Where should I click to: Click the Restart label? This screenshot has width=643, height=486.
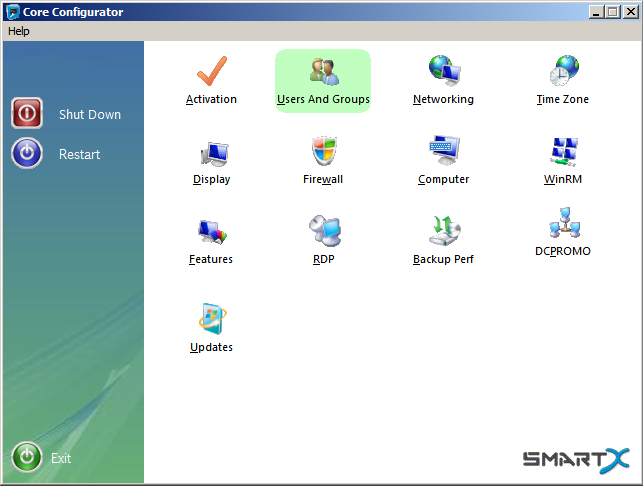point(80,154)
